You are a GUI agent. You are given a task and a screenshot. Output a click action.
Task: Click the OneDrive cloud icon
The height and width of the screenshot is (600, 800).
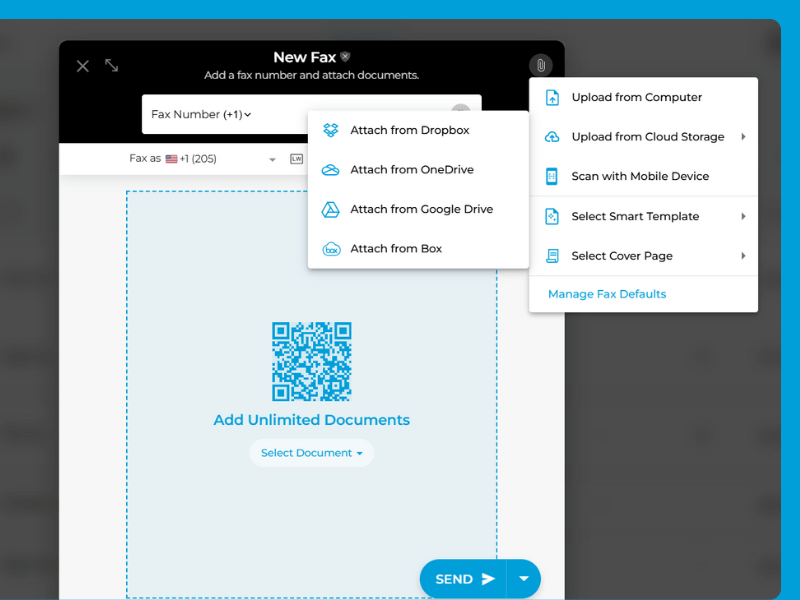pos(331,169)
